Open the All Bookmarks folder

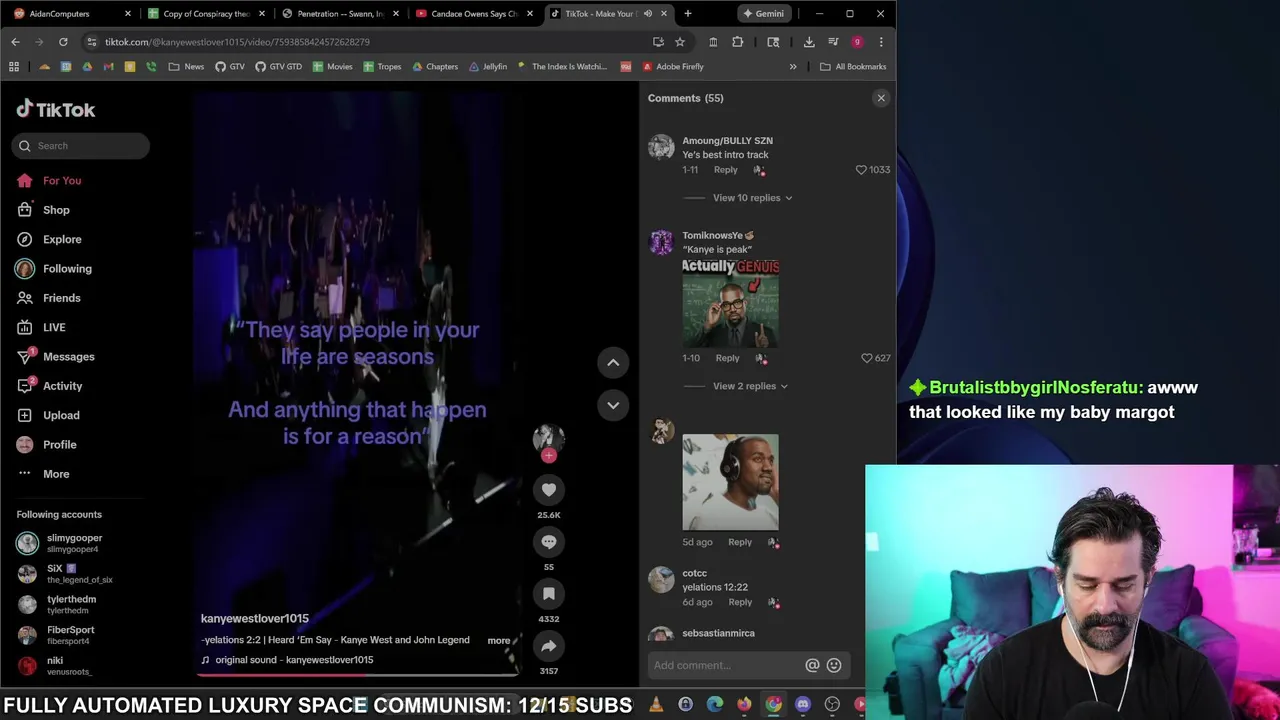853,67
